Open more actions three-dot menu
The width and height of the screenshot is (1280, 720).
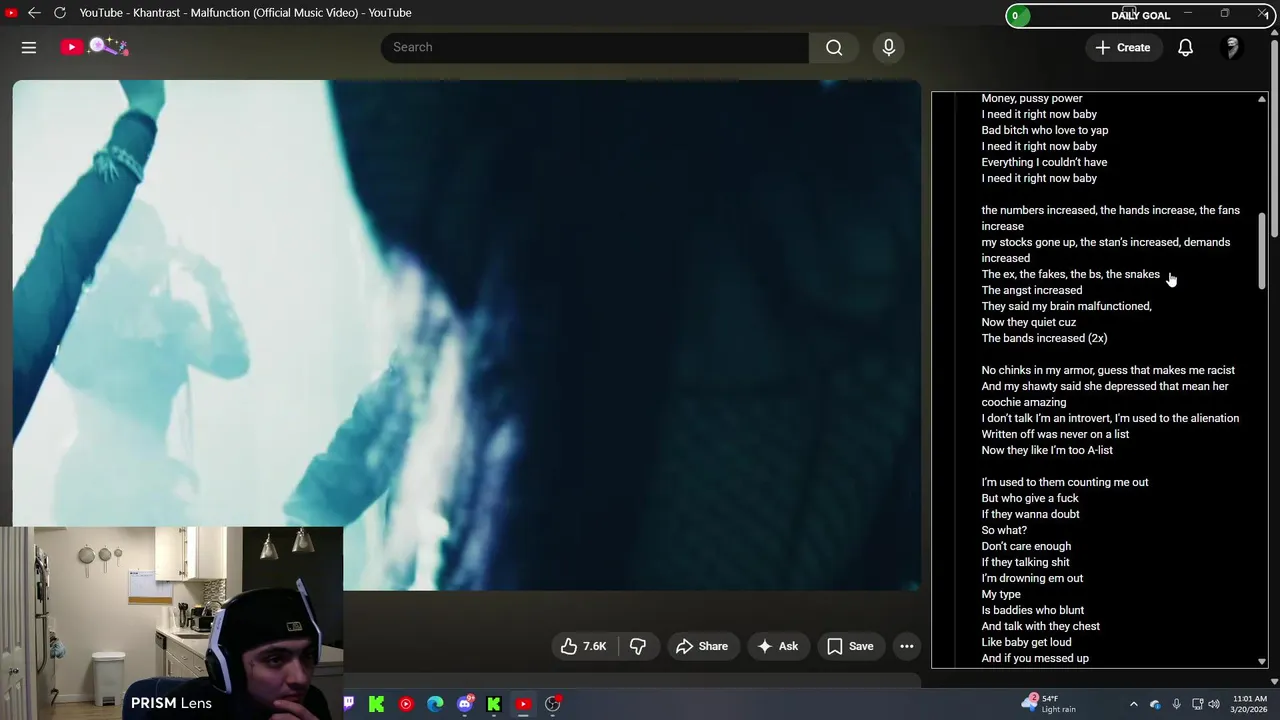pos(906,646)
